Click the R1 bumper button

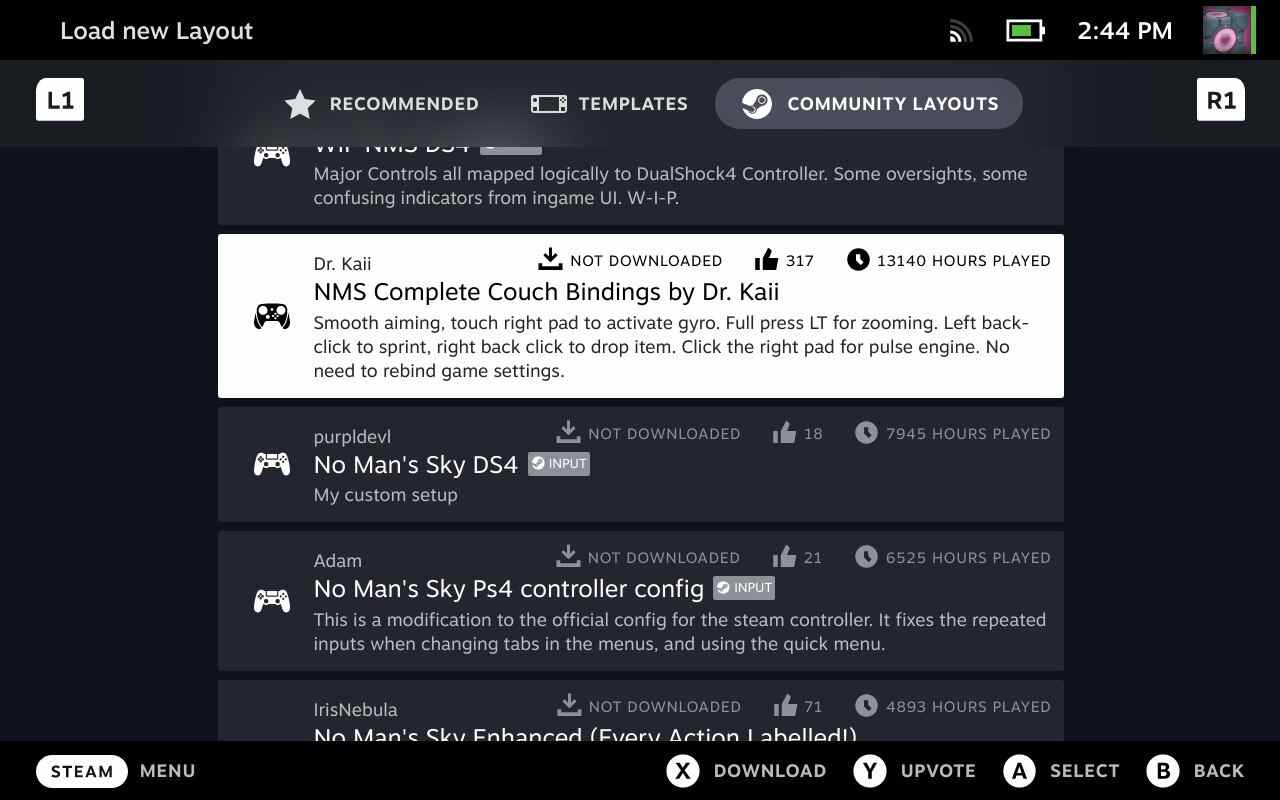click(x=1221, y=100)
